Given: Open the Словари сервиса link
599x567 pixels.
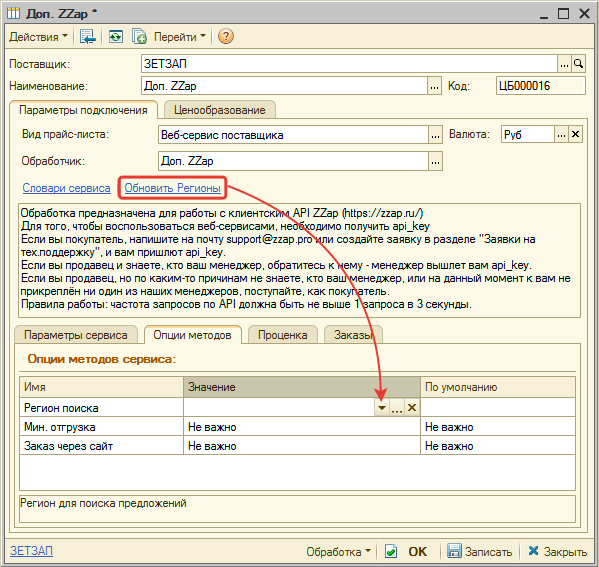Looking at the screenshot, I should (66, 188).
